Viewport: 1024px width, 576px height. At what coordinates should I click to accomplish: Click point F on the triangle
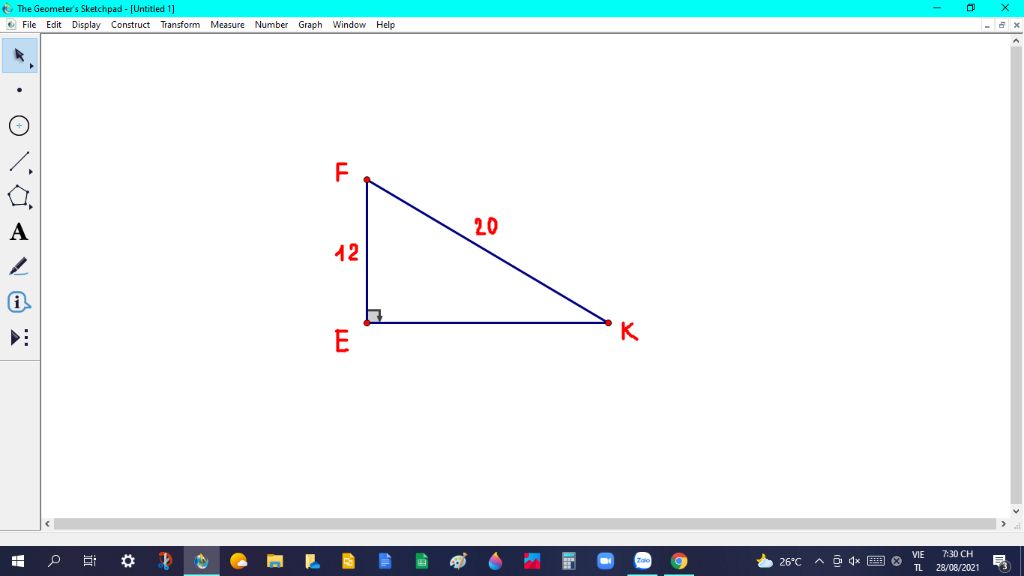coord(367,180)
